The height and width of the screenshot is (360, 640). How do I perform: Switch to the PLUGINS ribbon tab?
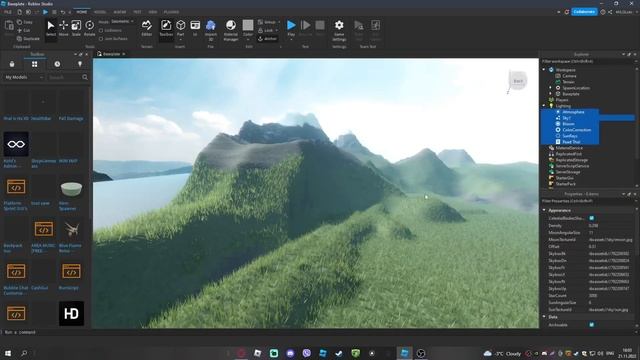click(171, 12)
